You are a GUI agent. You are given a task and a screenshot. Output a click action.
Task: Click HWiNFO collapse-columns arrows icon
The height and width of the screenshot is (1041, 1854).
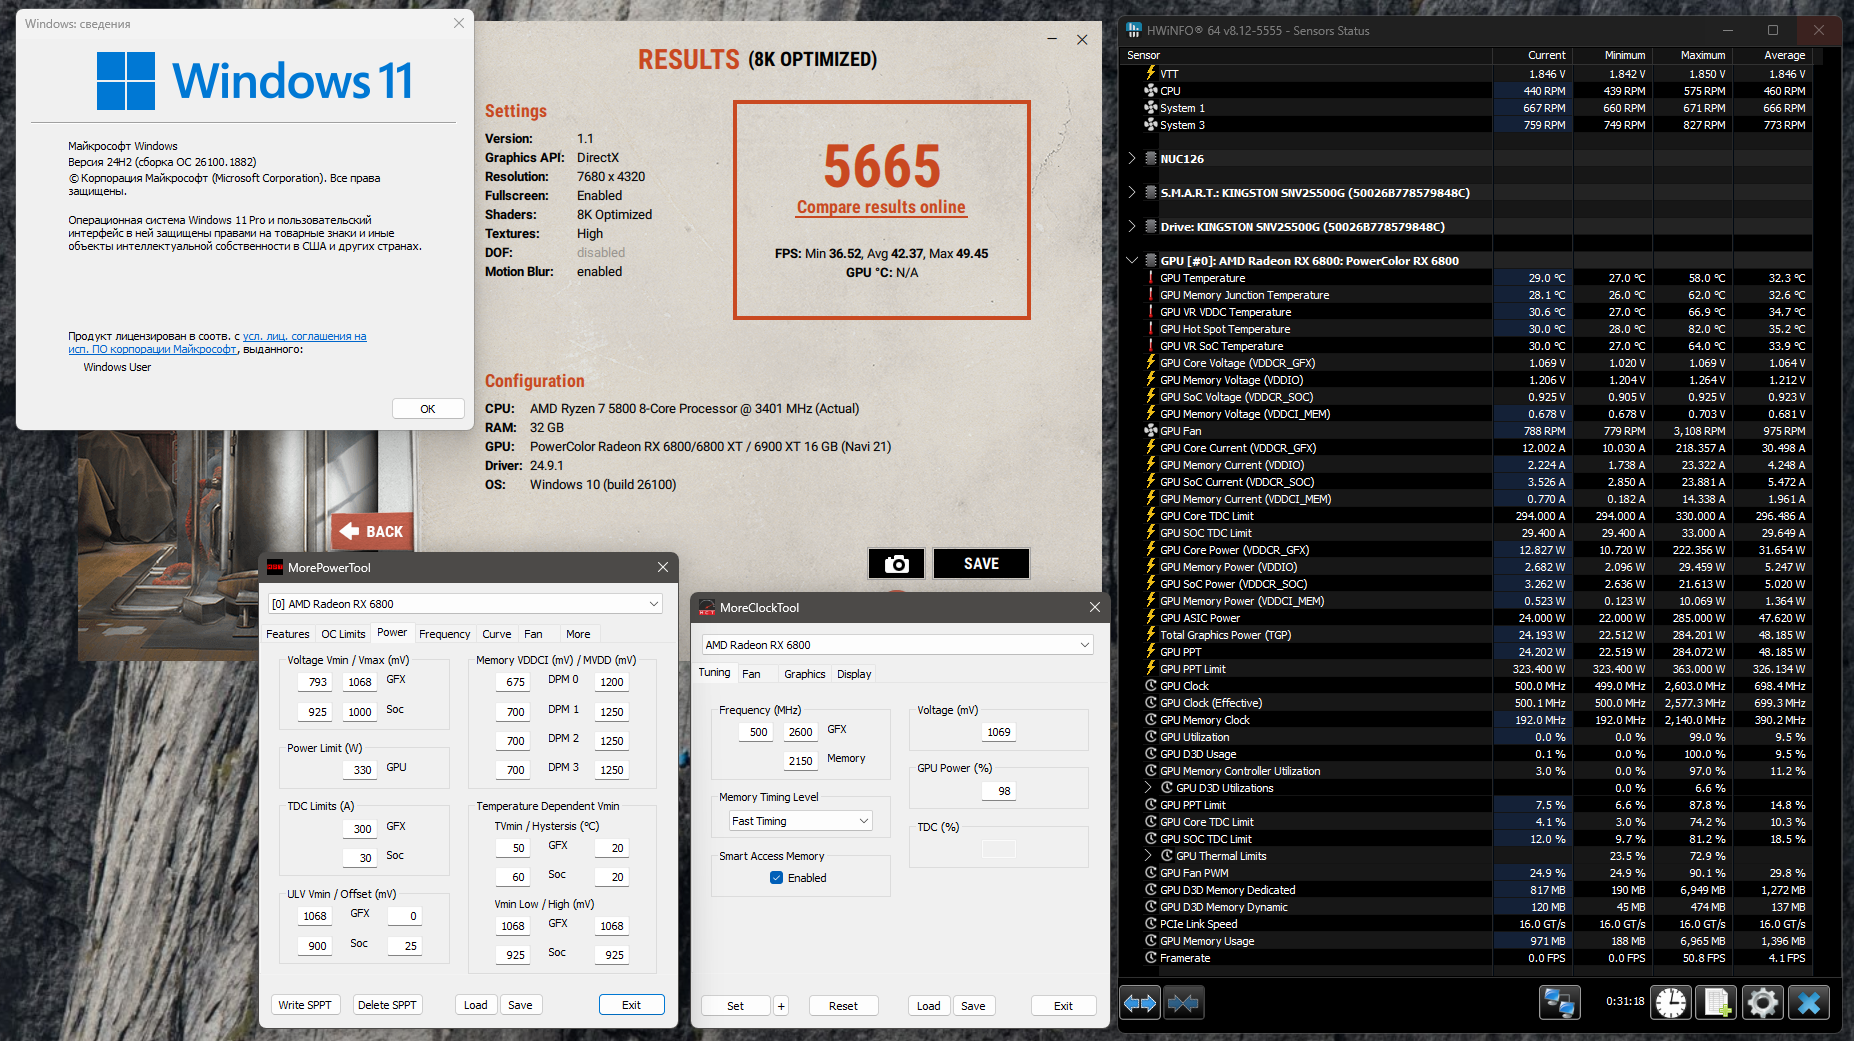pos(1183,1002)
